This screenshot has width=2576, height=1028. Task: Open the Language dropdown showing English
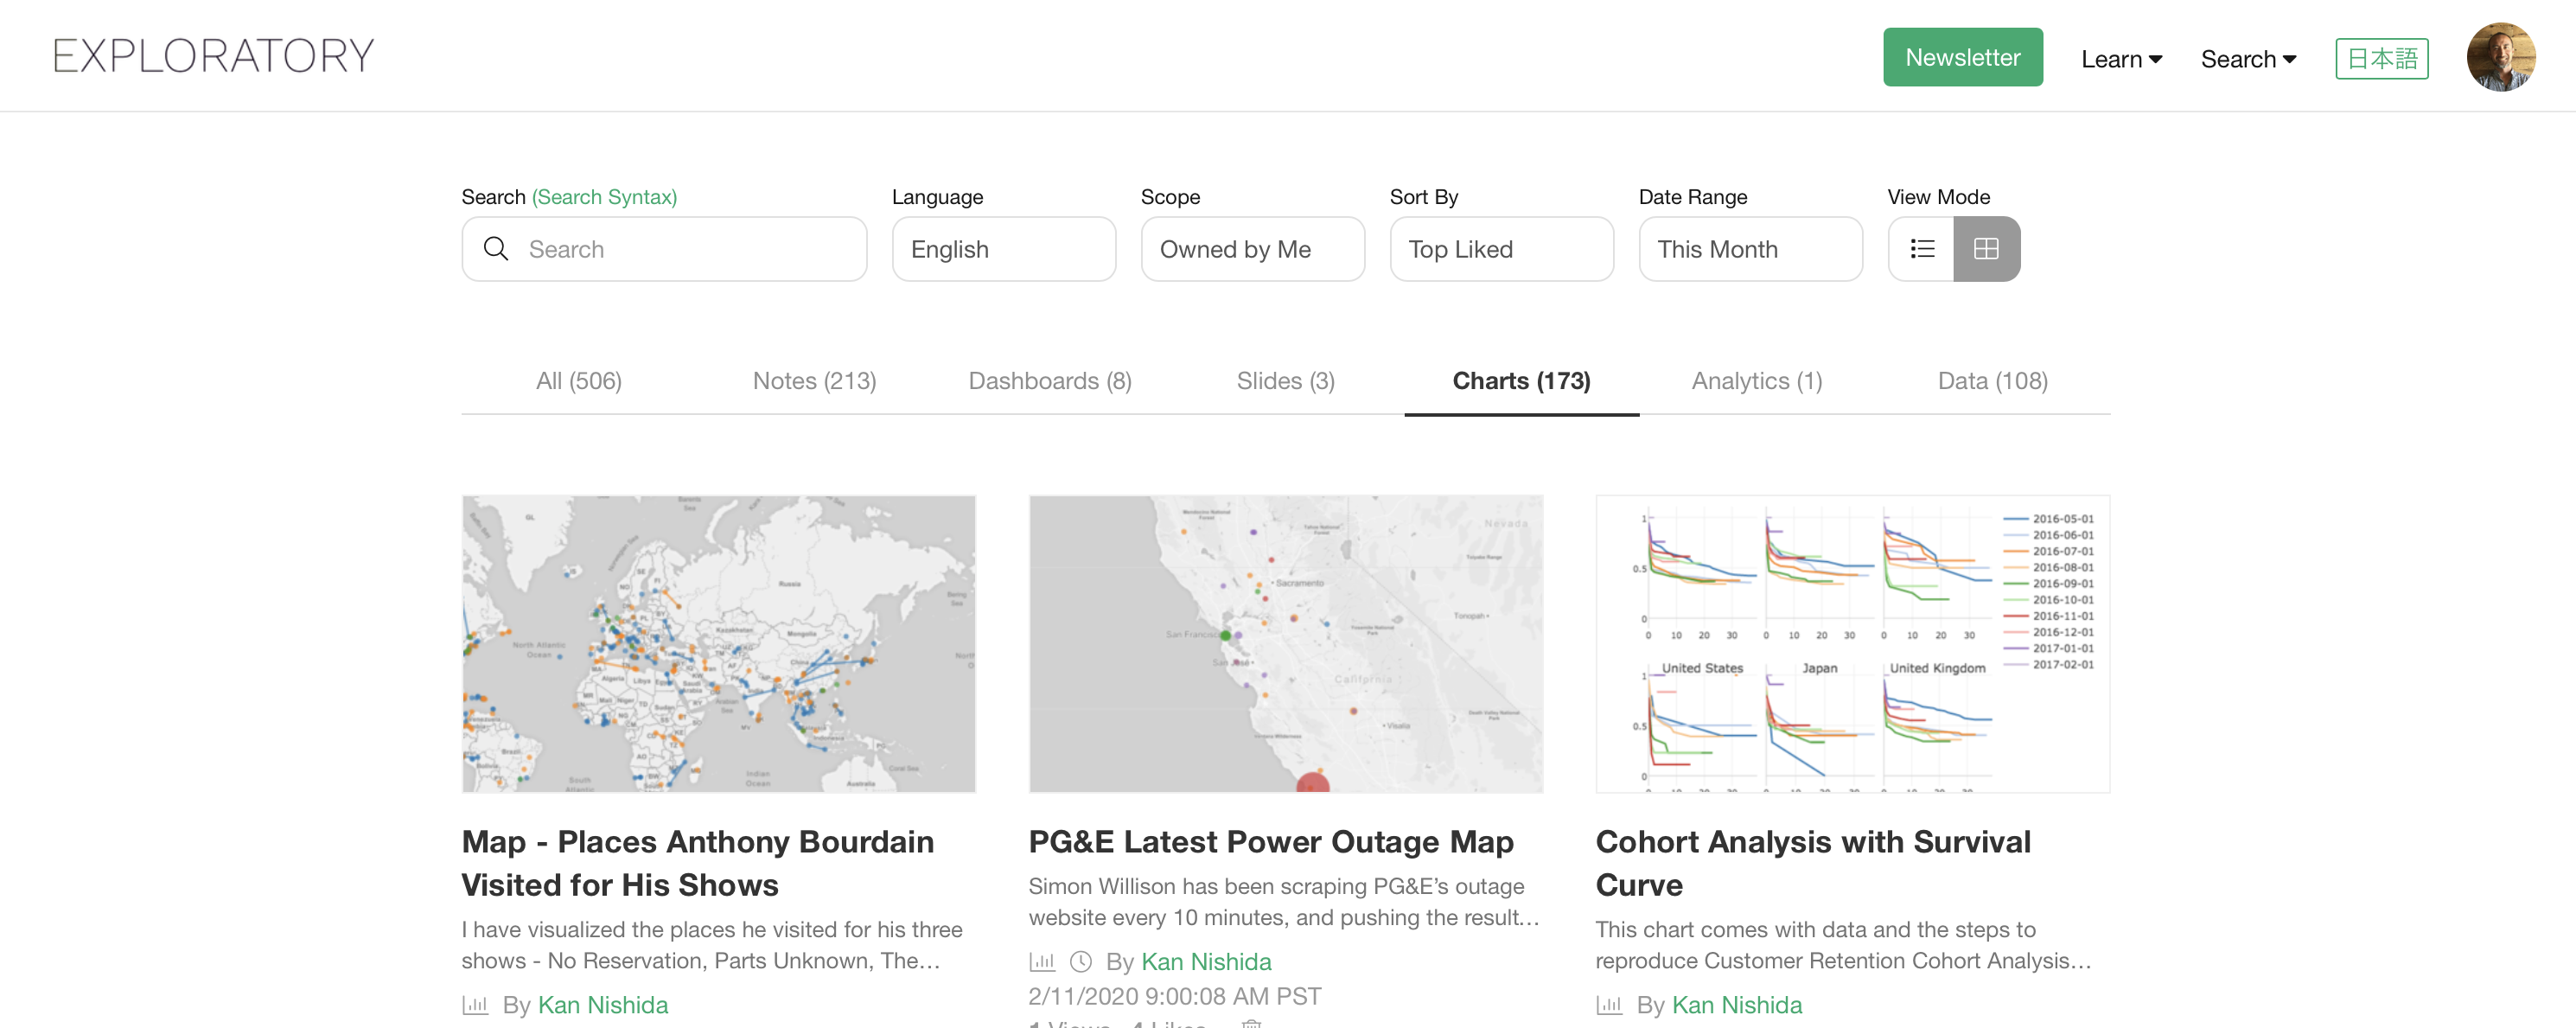pyautogui.click(x=1003, y=249)
